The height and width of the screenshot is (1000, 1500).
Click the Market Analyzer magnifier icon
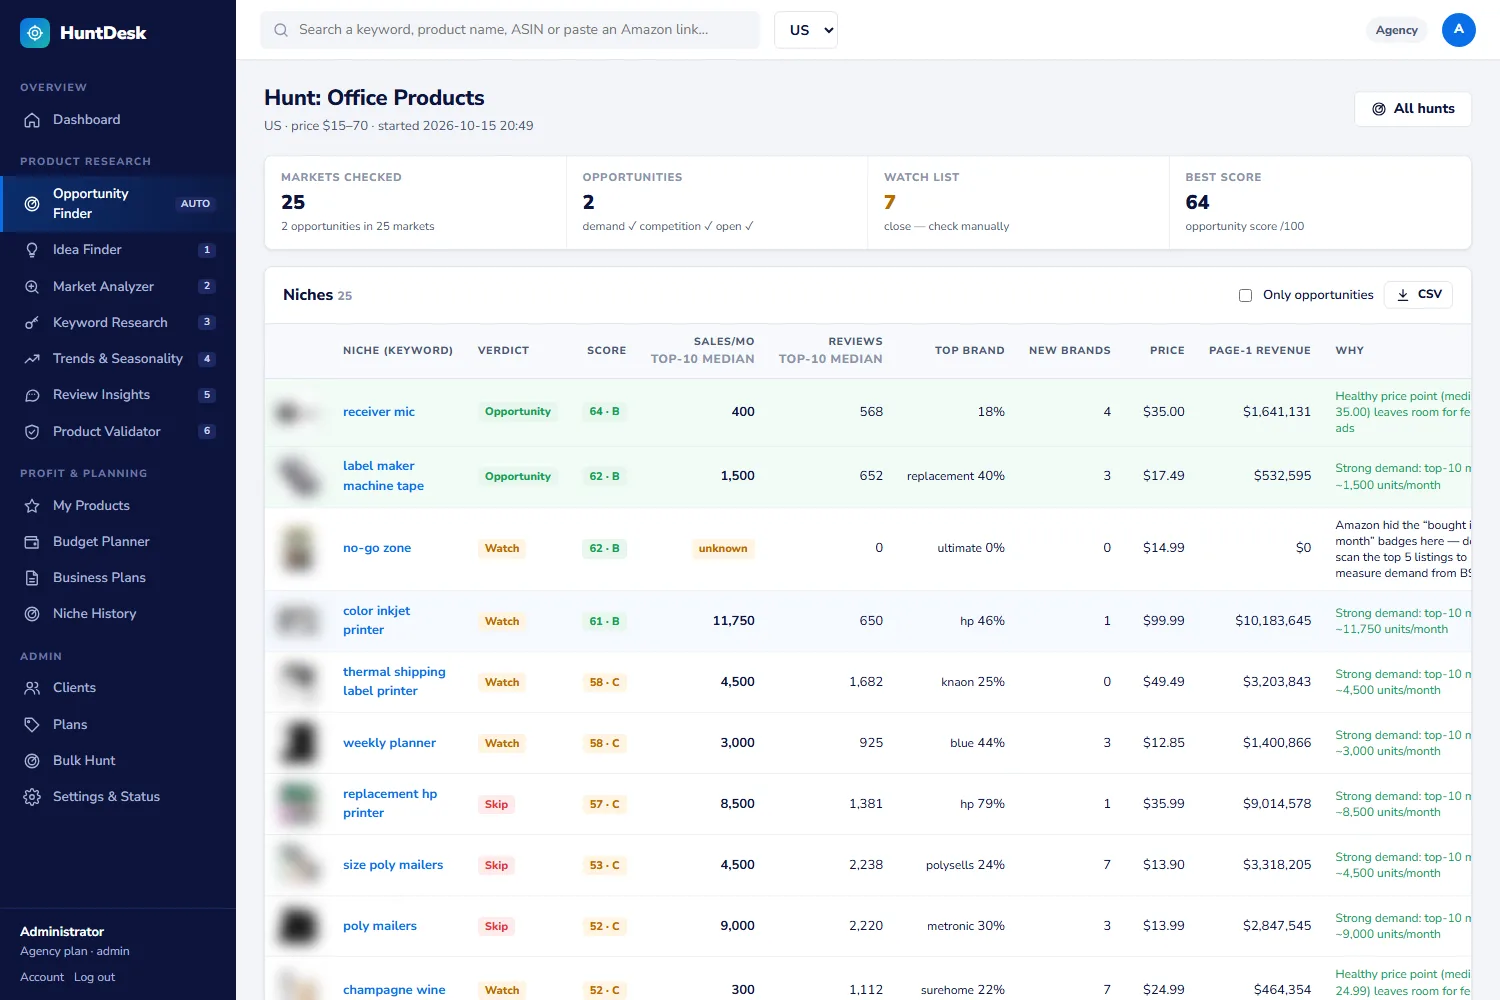tap(32, 287)
